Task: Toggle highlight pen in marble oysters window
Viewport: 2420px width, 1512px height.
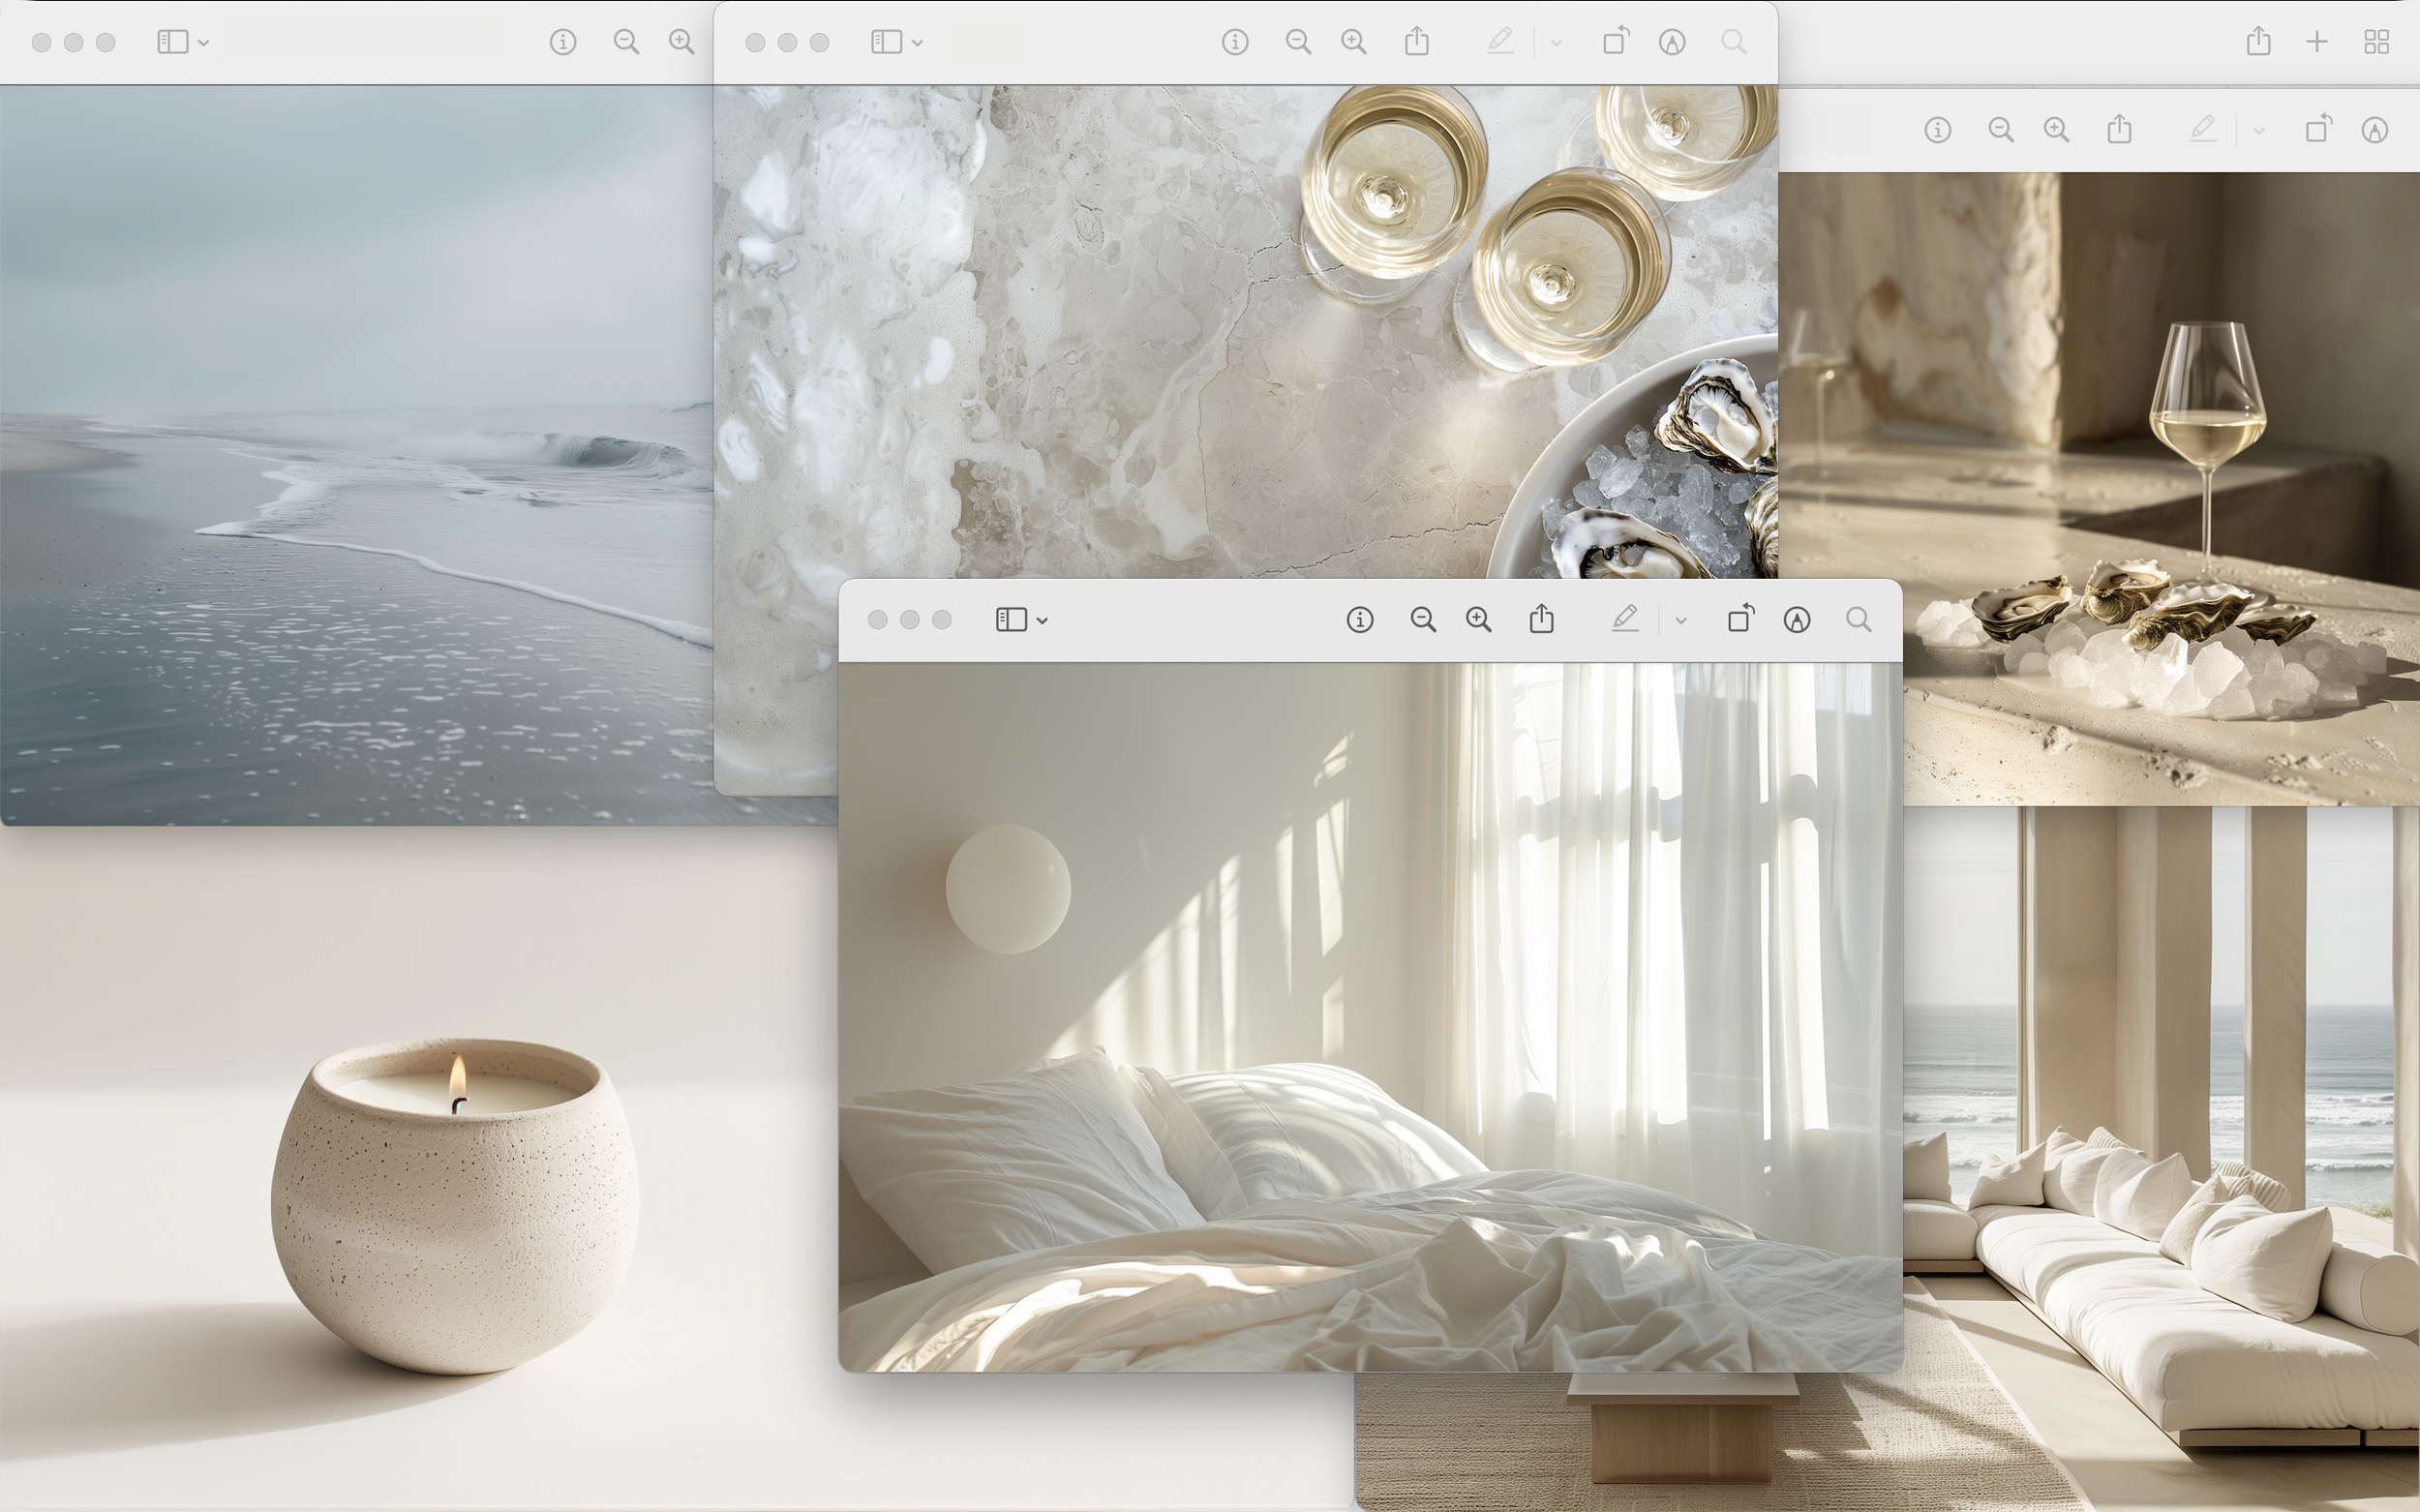Action: click(1500, 42)
